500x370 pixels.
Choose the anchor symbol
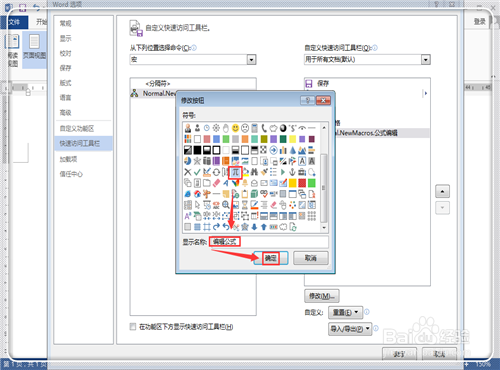[293, 172]
